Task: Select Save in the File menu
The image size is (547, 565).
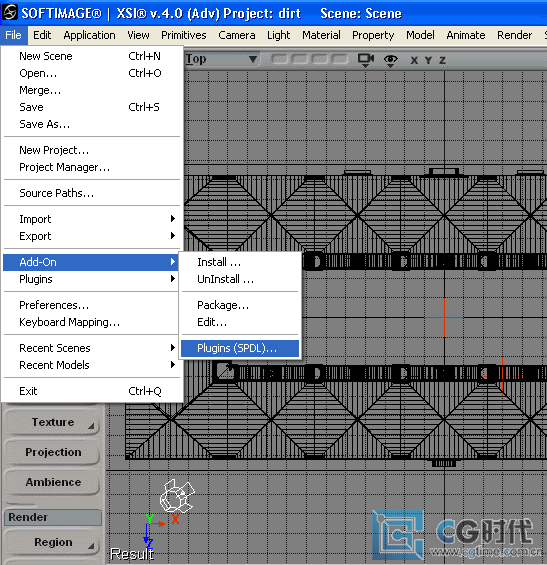Action: [92, 107]
